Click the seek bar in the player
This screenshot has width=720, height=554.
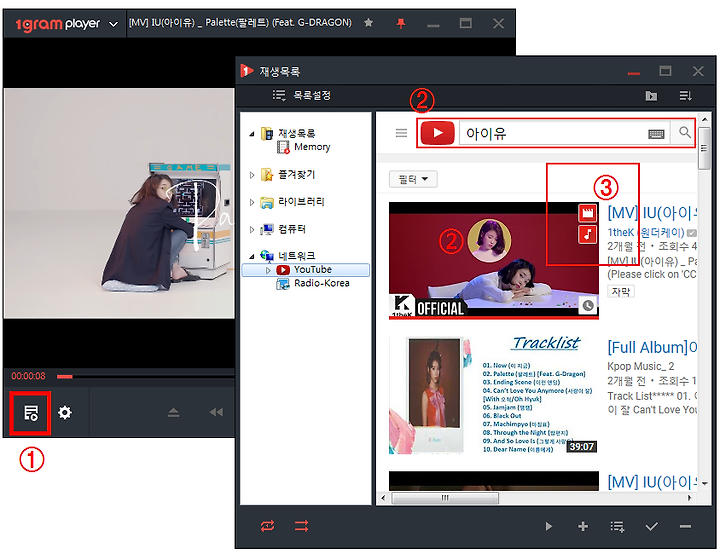145,377
